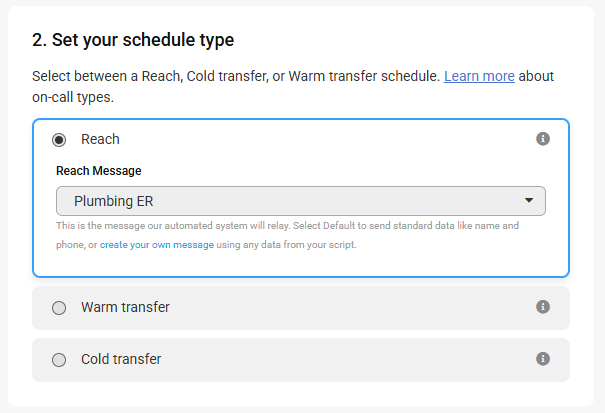Click the Reach option label text

tap(100, 139)
